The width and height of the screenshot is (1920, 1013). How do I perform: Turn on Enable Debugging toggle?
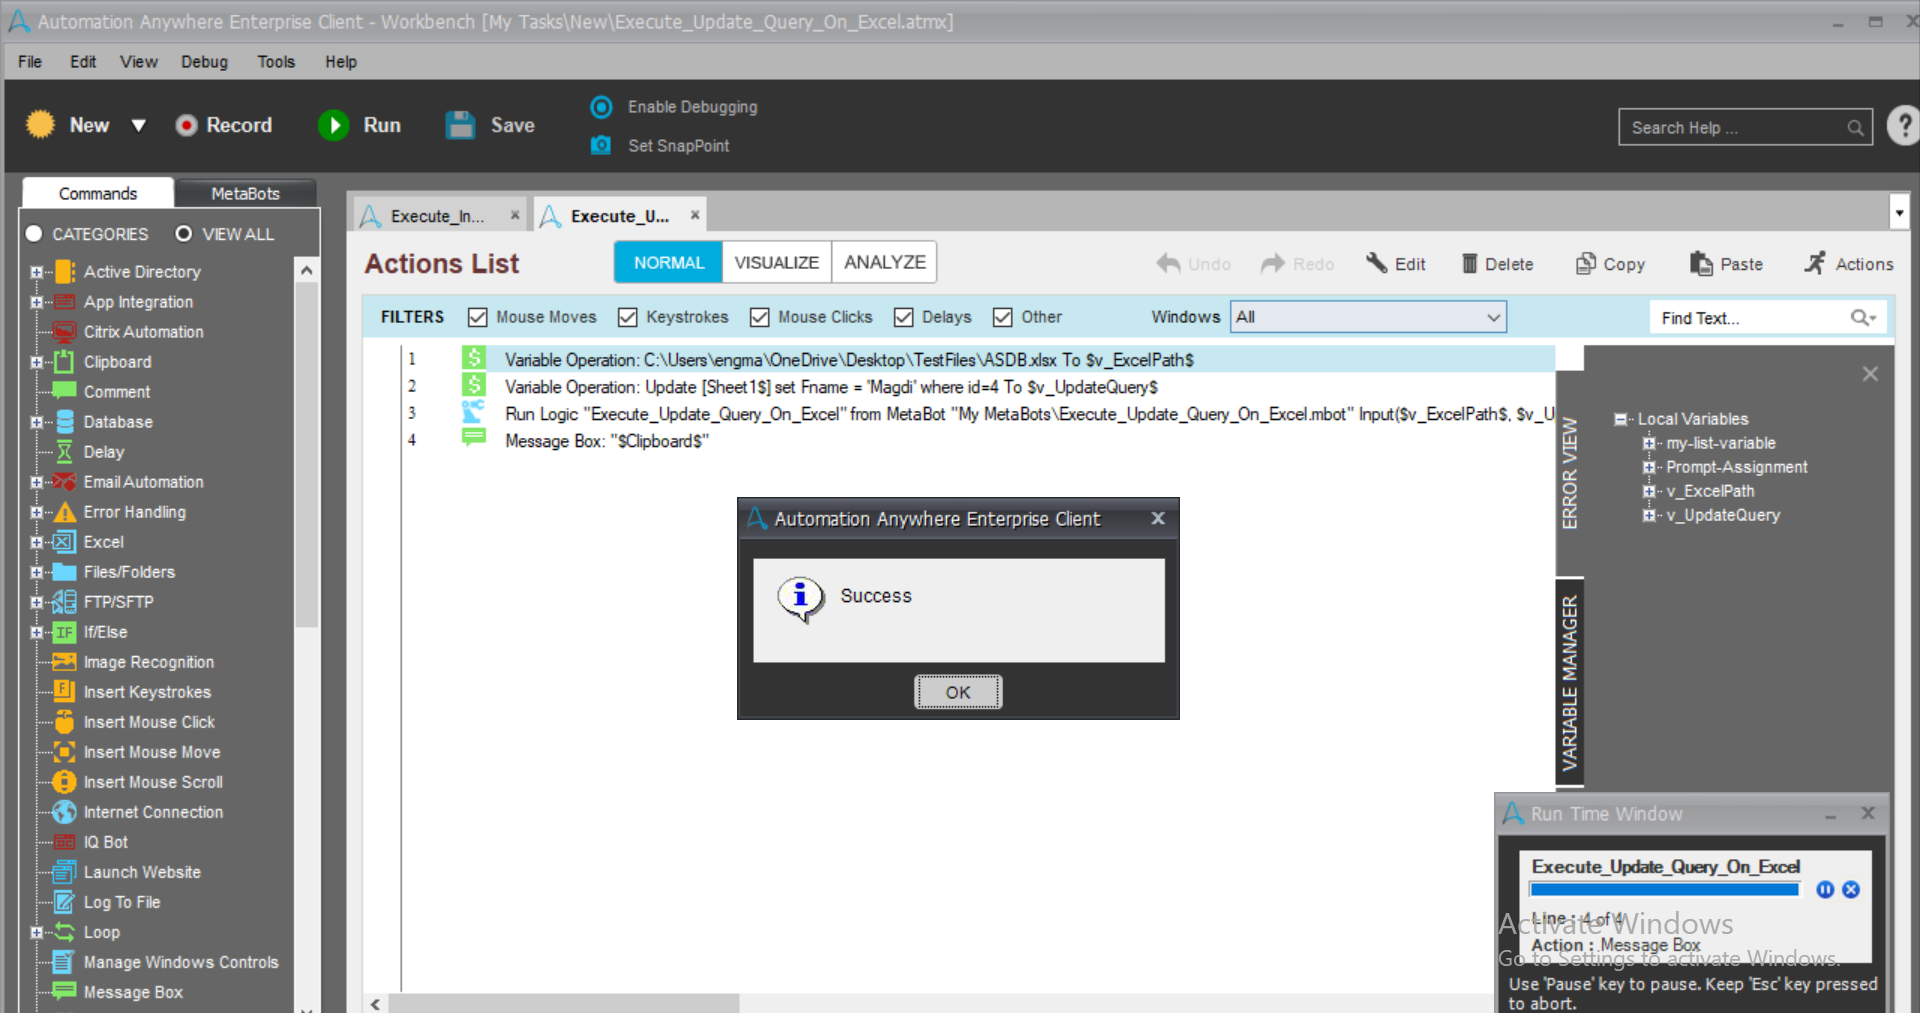[x=601, y=107]
